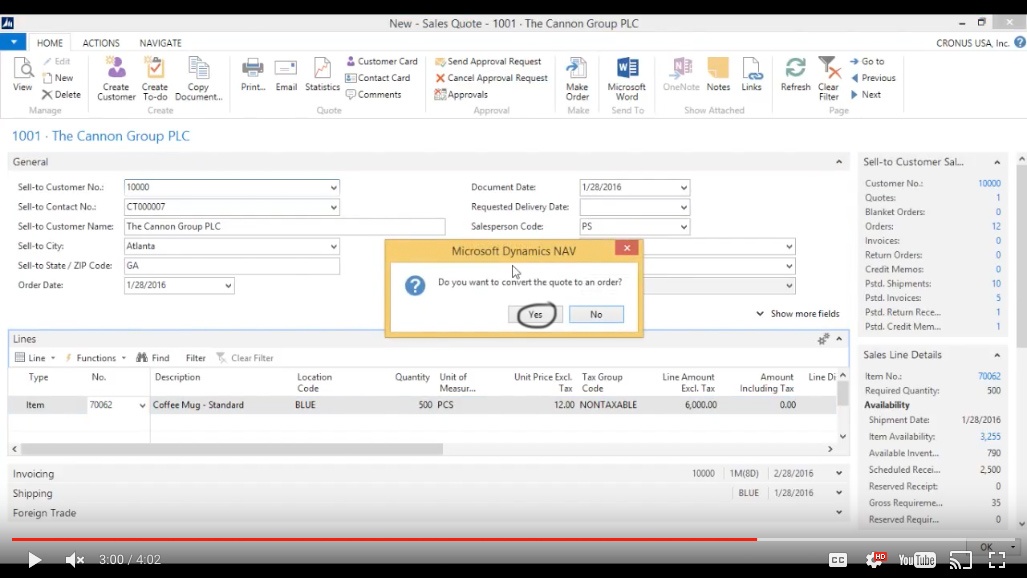
Task: Click the Sell-to Customer Name field
Action: [x=284, y=227]
